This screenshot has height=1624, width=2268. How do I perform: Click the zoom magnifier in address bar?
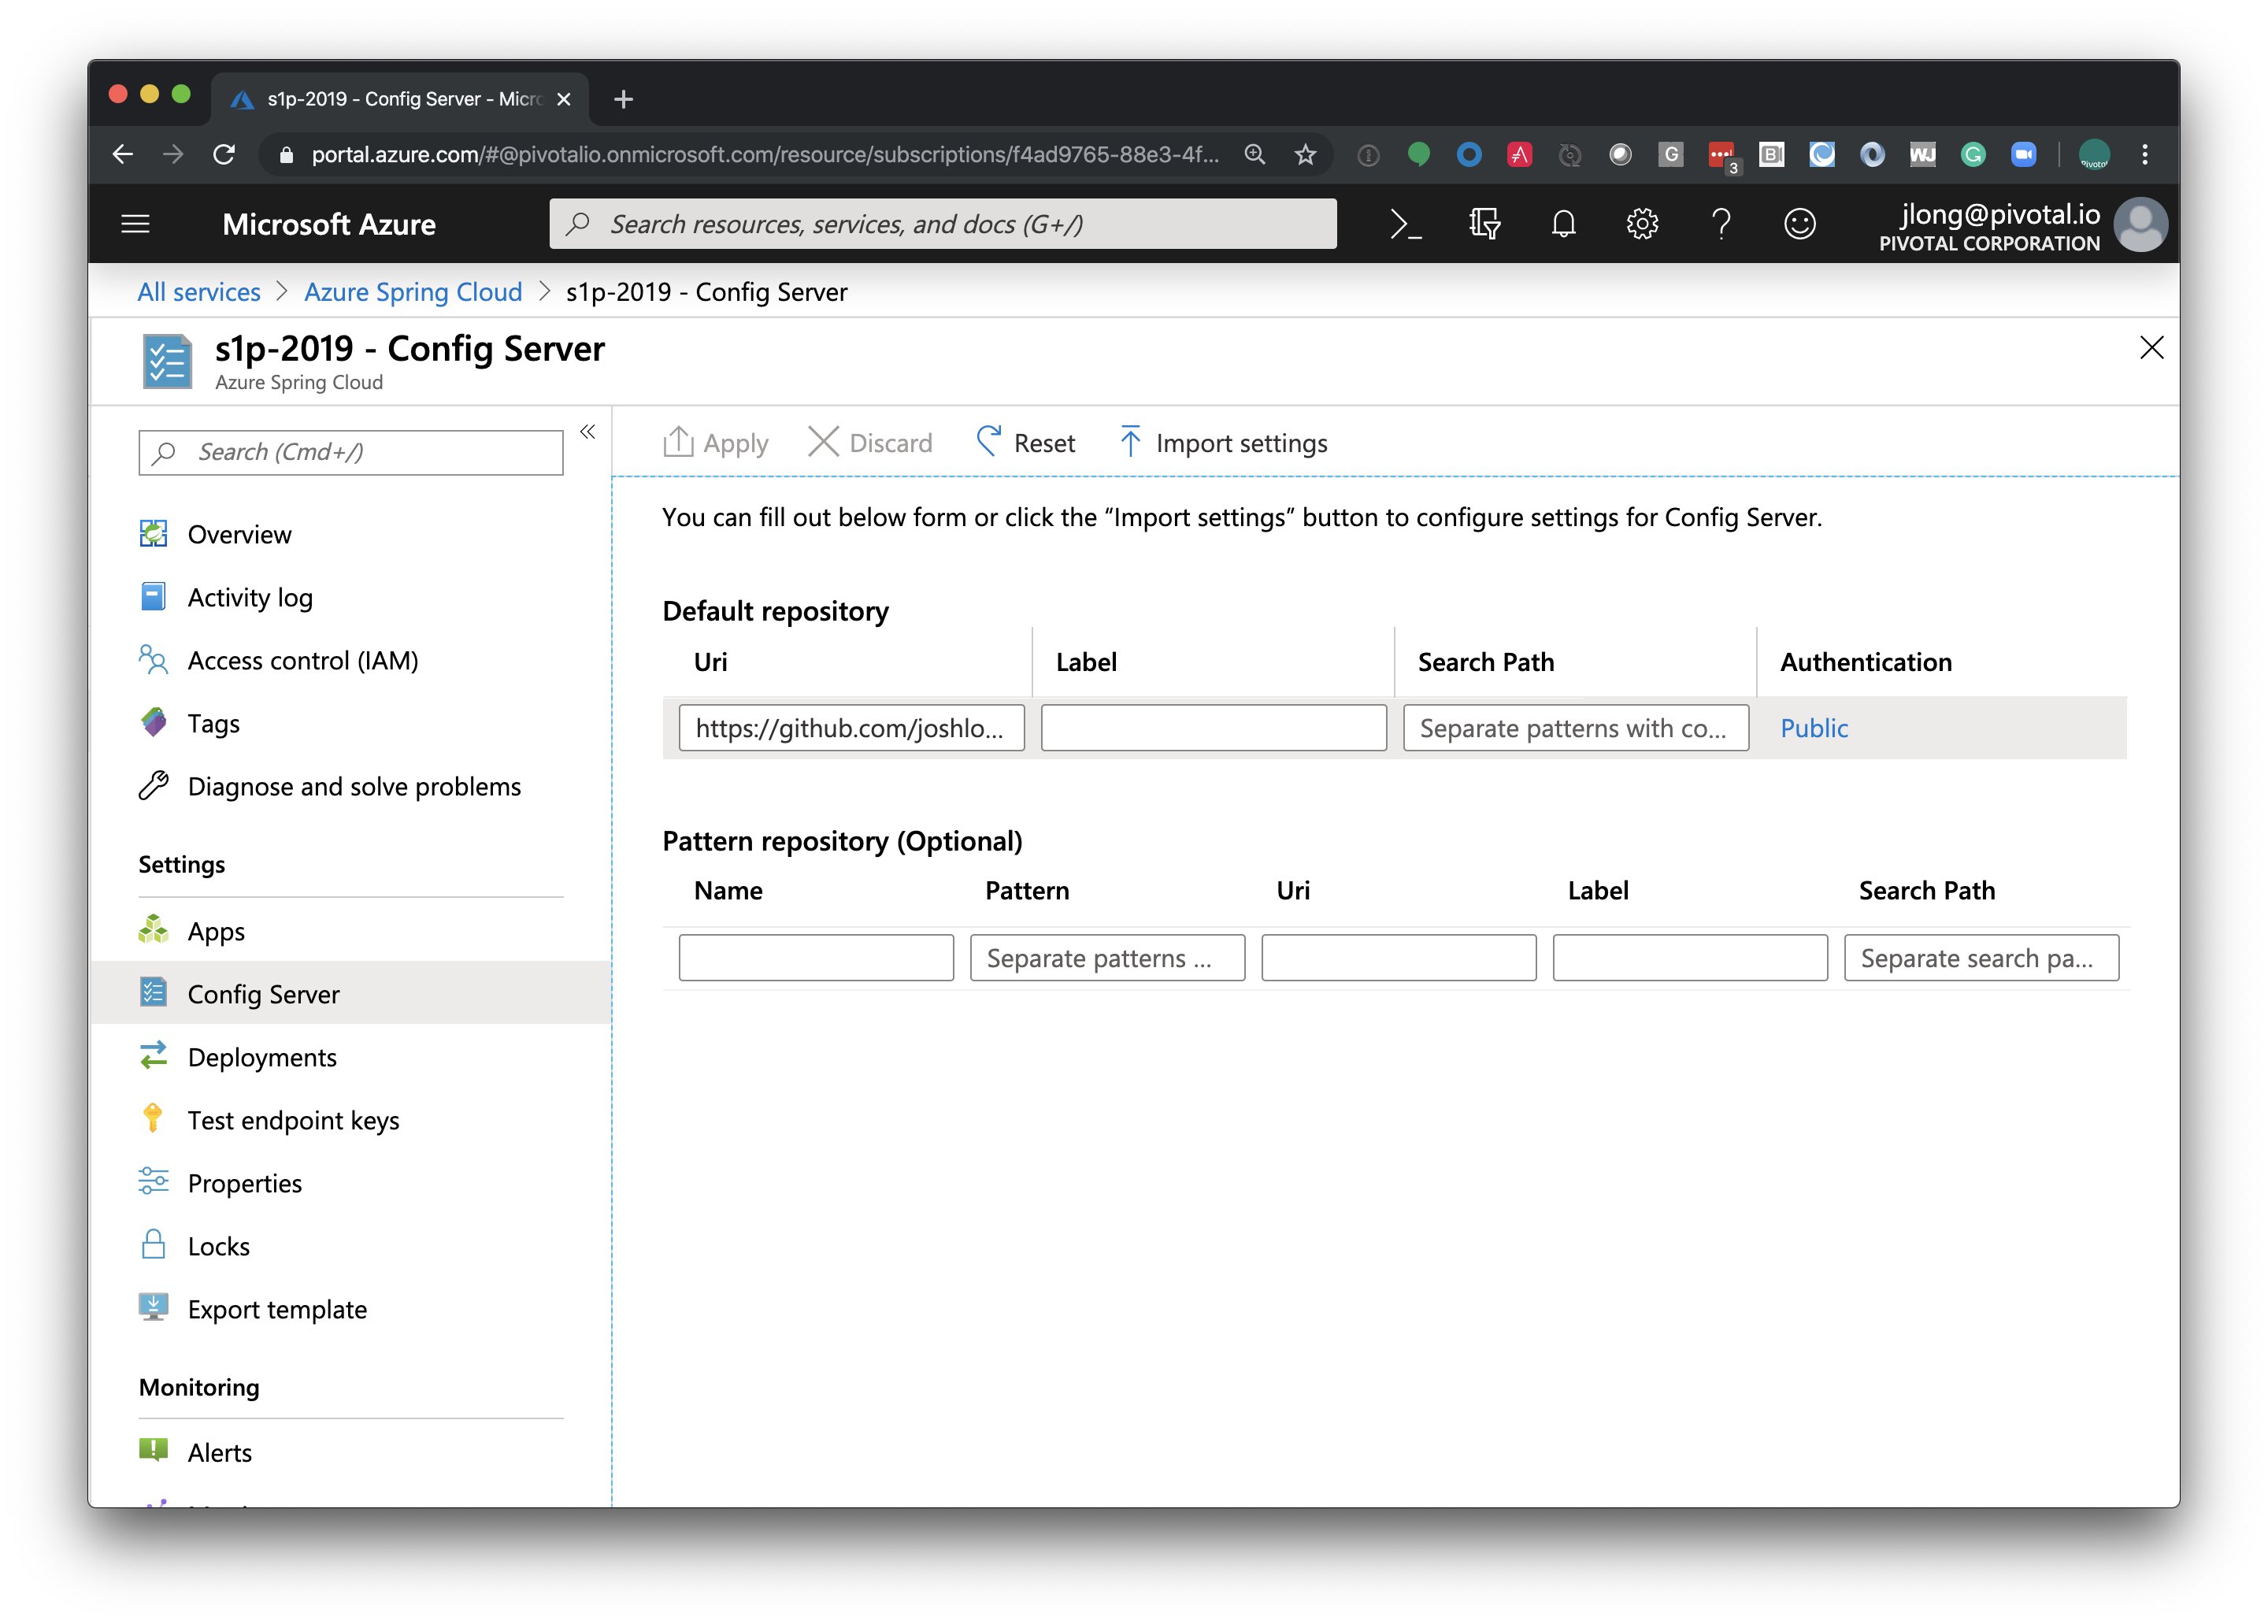tap(1255, 154)
